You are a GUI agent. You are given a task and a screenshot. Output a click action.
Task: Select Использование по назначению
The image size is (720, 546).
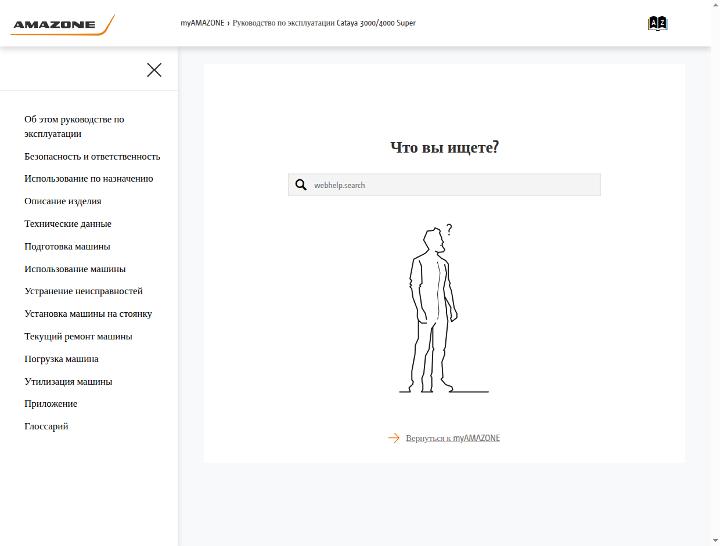pos(89,179)
